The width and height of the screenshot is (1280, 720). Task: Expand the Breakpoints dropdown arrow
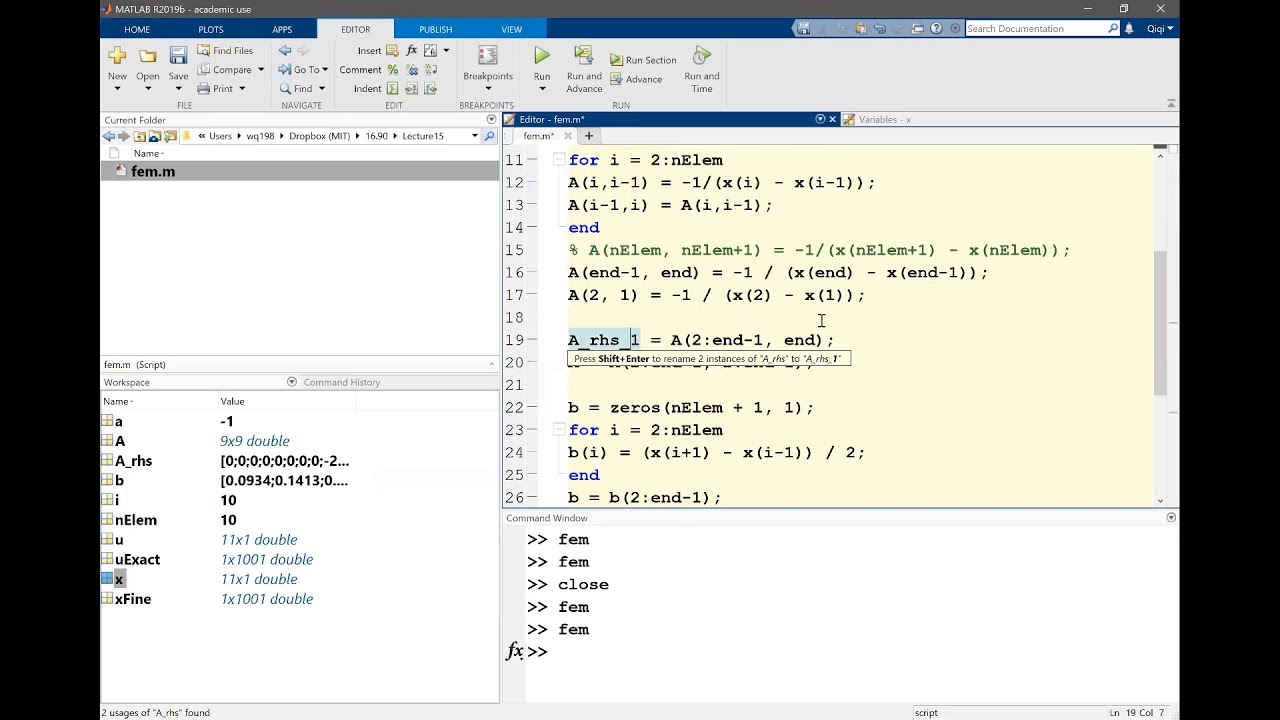[x=488, y=88]
